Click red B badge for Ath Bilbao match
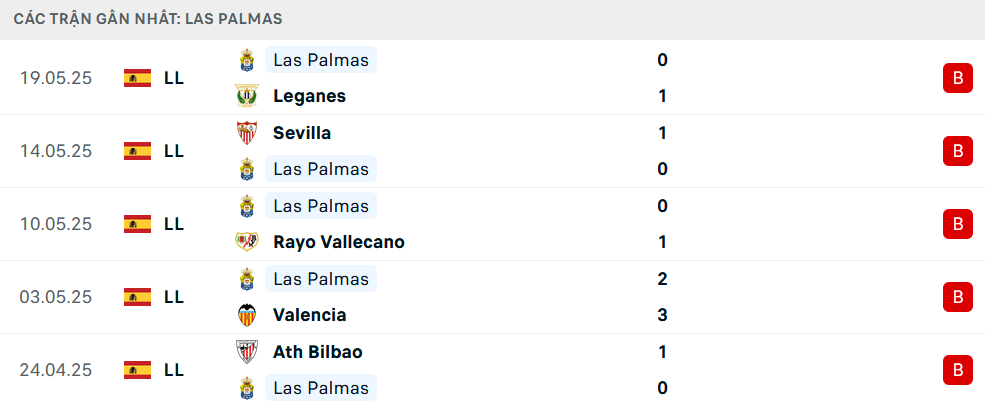The height and width of the screenshot is (405, 985). click(957, 370)
